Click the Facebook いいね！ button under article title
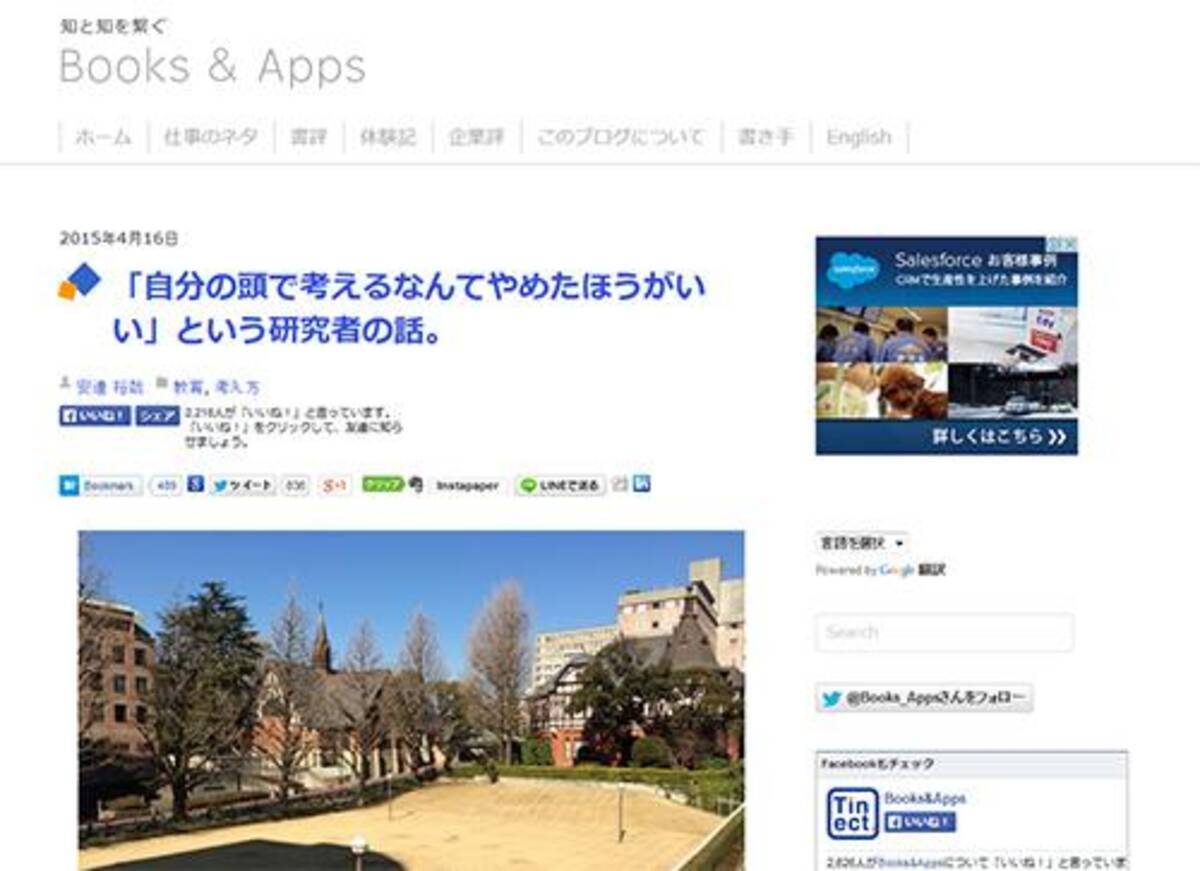Screen dimensions: 1200x871 [x=94, y=416]
